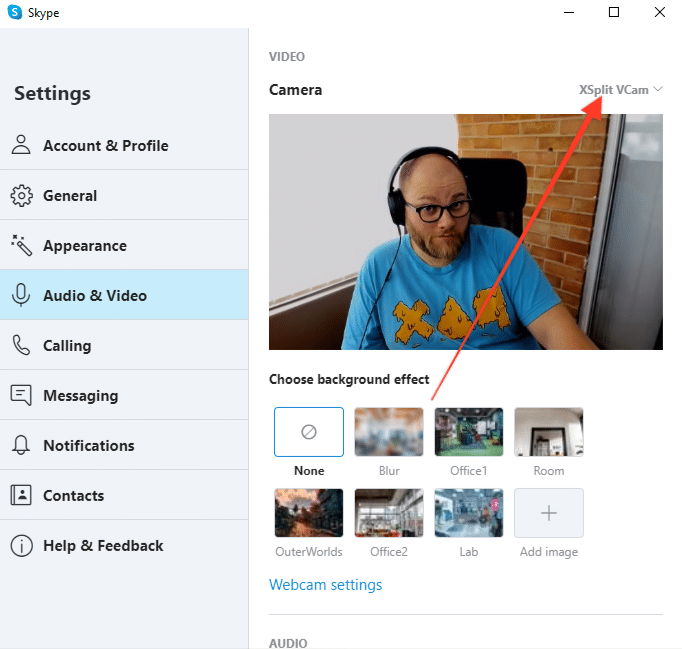
Task: Maximize the Skype window
Action: tap(614, 12)
